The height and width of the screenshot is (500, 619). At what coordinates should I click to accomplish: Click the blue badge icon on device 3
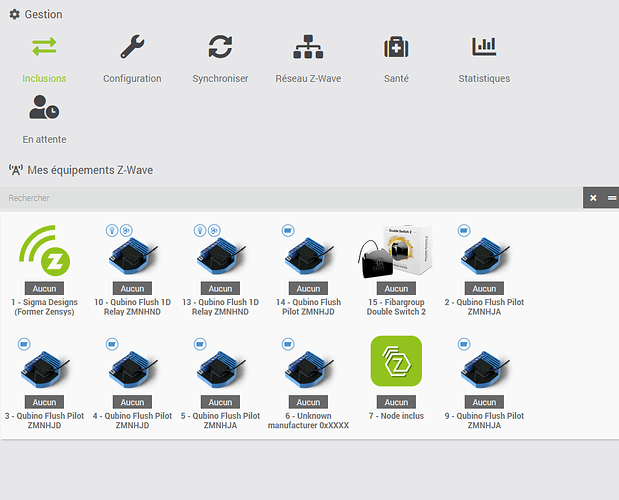pos(24,344)
